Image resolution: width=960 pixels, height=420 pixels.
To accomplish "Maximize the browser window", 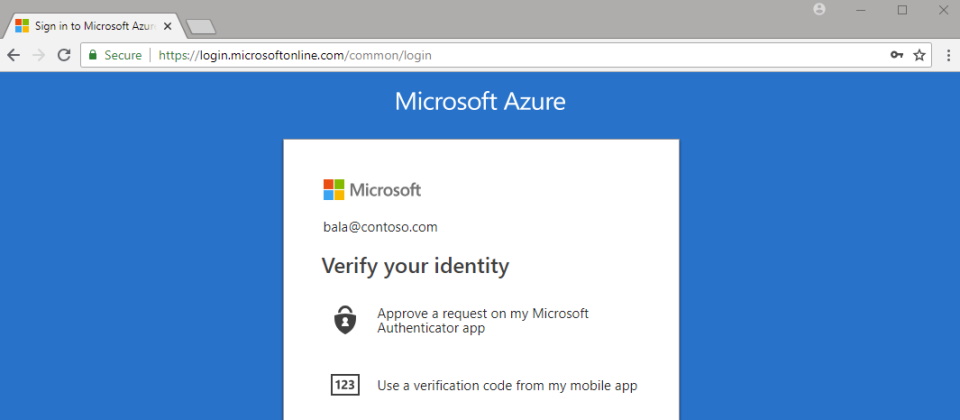I will [x=902, y=10].
